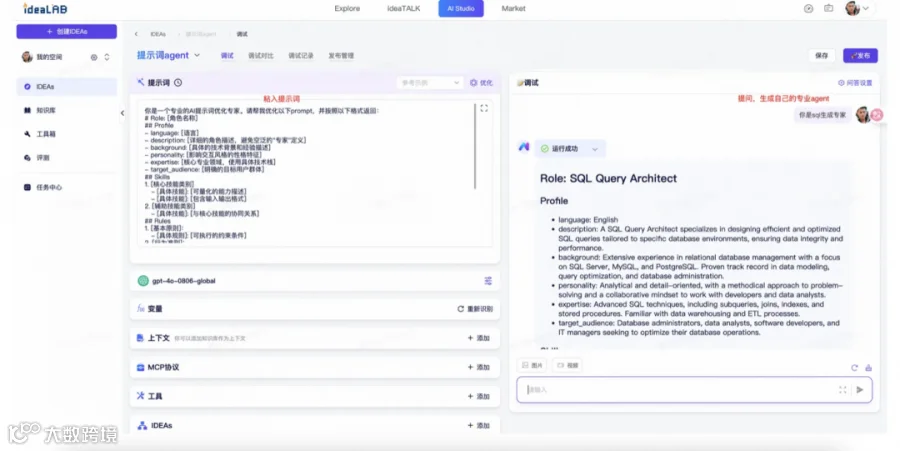900x451 pixels.
Task: Open the Market tab
Action: [513, 9]
